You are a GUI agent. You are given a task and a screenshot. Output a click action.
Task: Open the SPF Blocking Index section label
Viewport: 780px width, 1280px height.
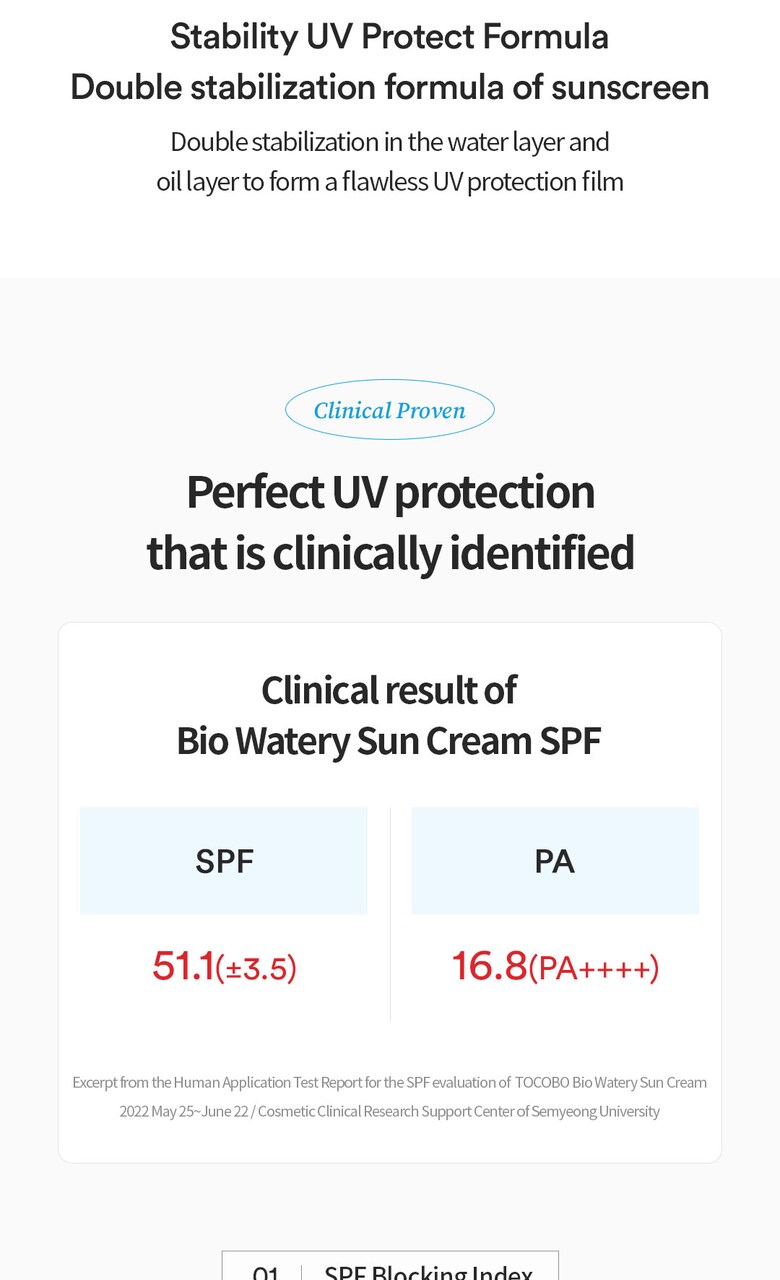tap(428, 1272)
